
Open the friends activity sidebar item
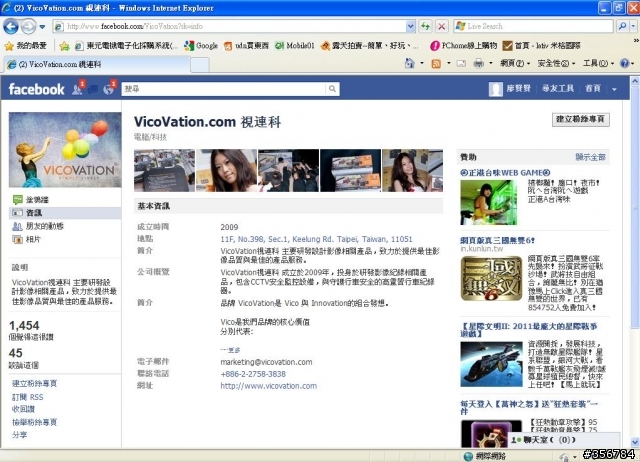tap(65, 226)
